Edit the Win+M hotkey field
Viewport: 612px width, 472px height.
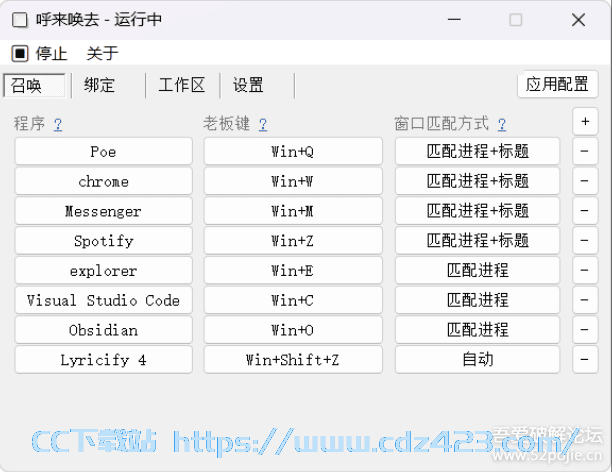click(293, 211)
